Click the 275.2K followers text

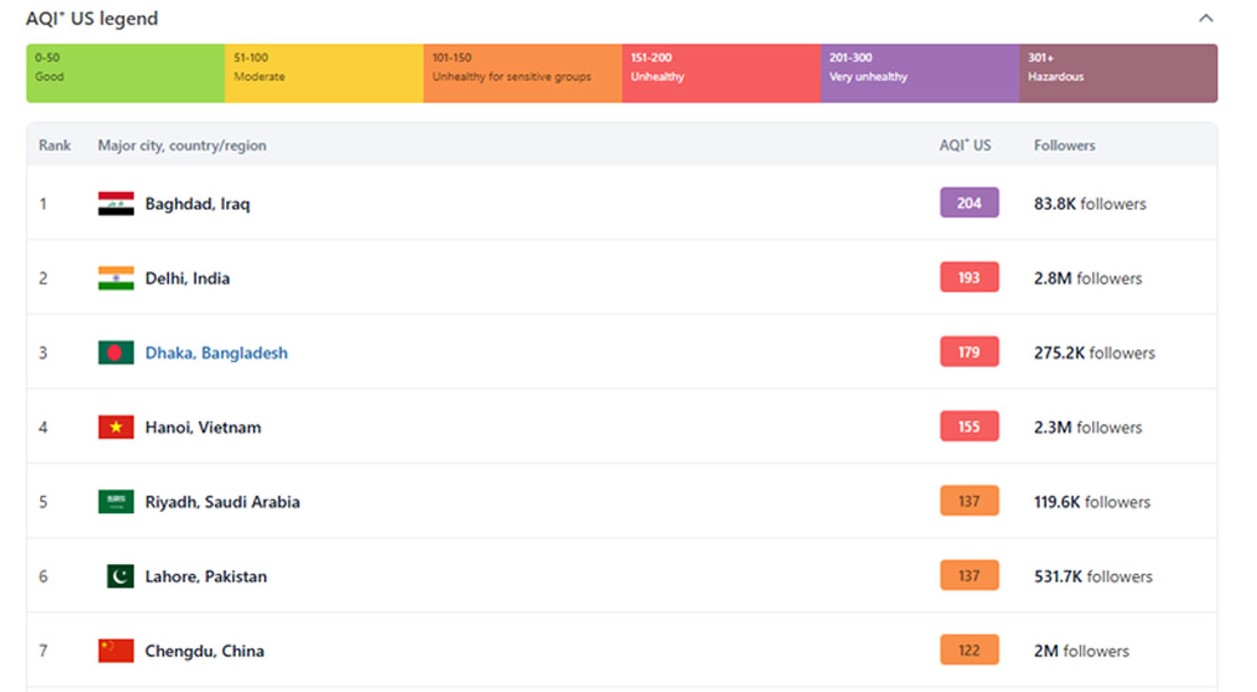[x=1094, y=353]
